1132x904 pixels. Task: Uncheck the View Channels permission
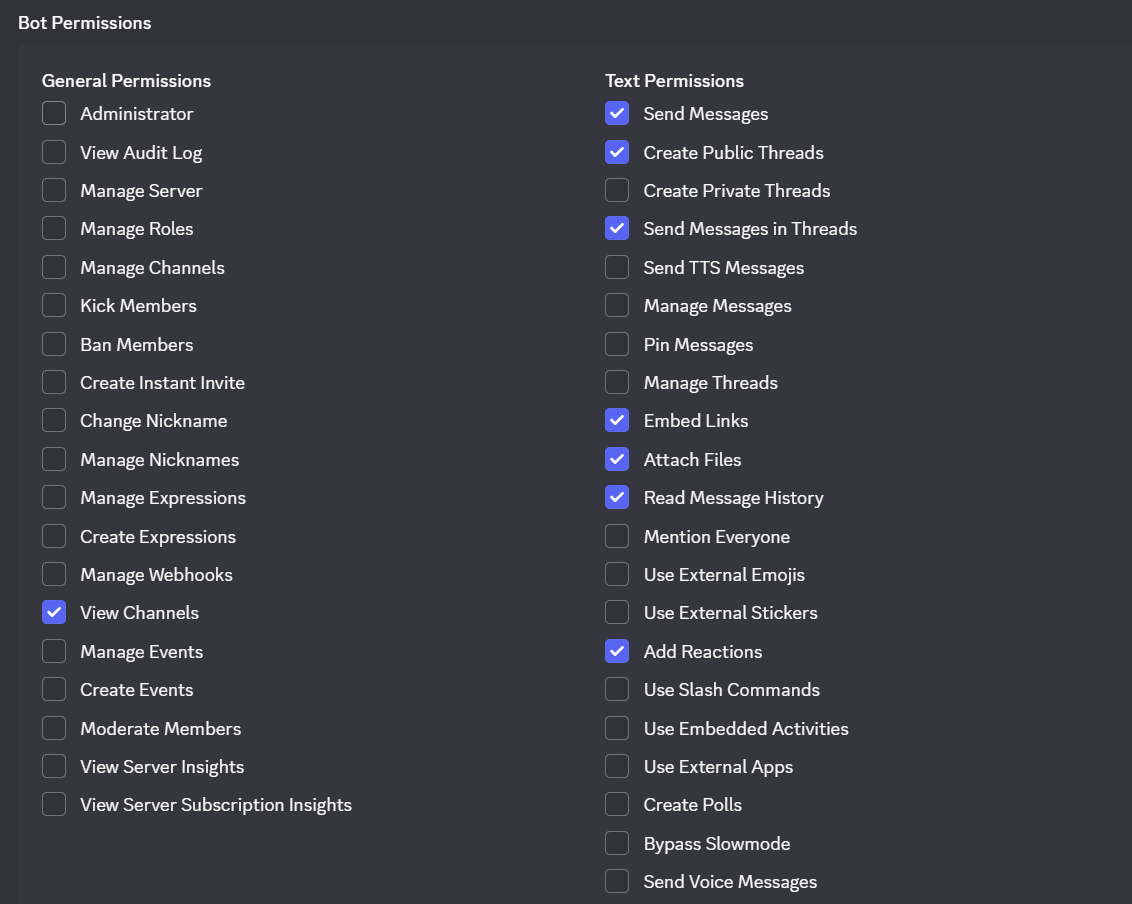[54, 613]
